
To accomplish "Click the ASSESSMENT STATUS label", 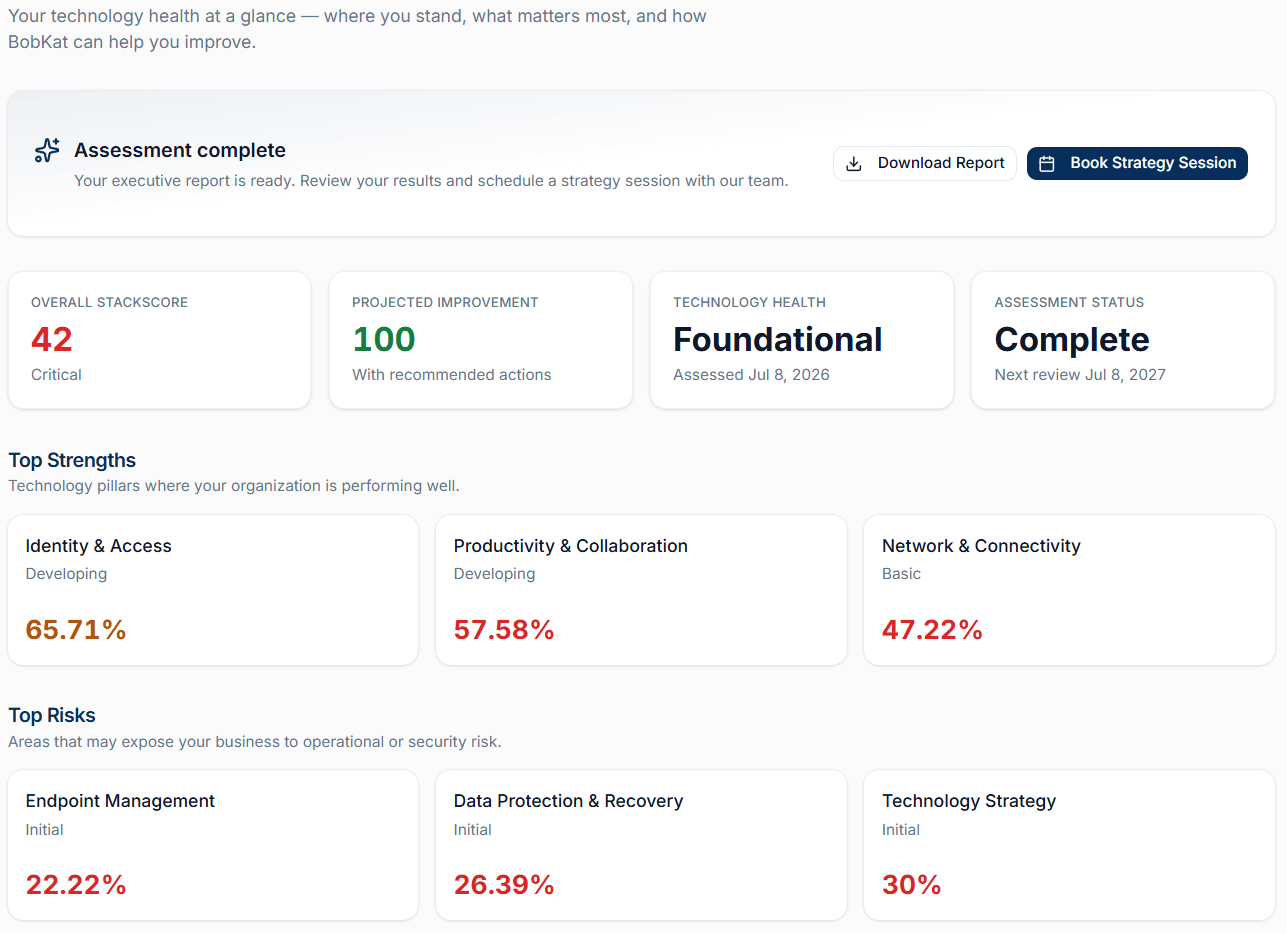I will (x=1069, y=302).
